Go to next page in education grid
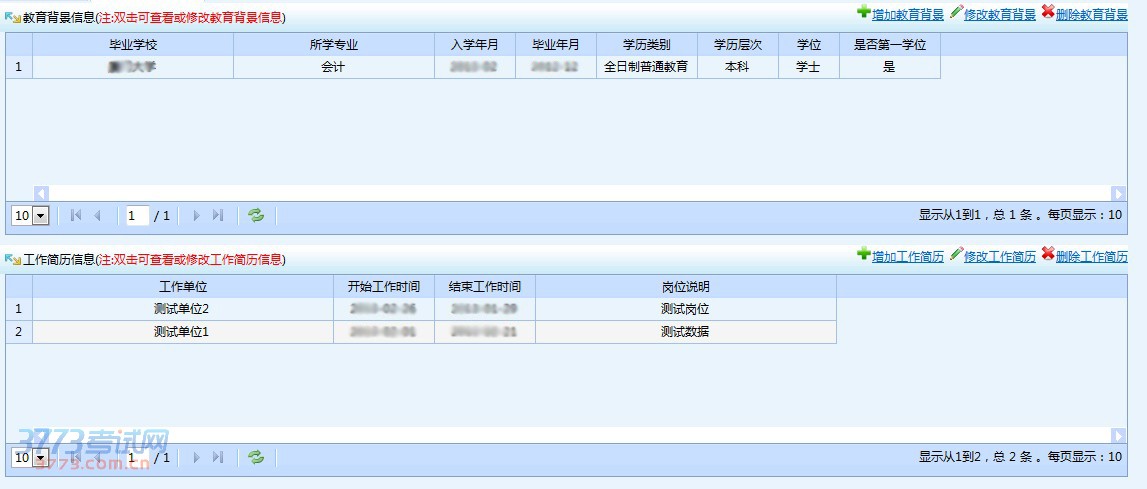 196,215
